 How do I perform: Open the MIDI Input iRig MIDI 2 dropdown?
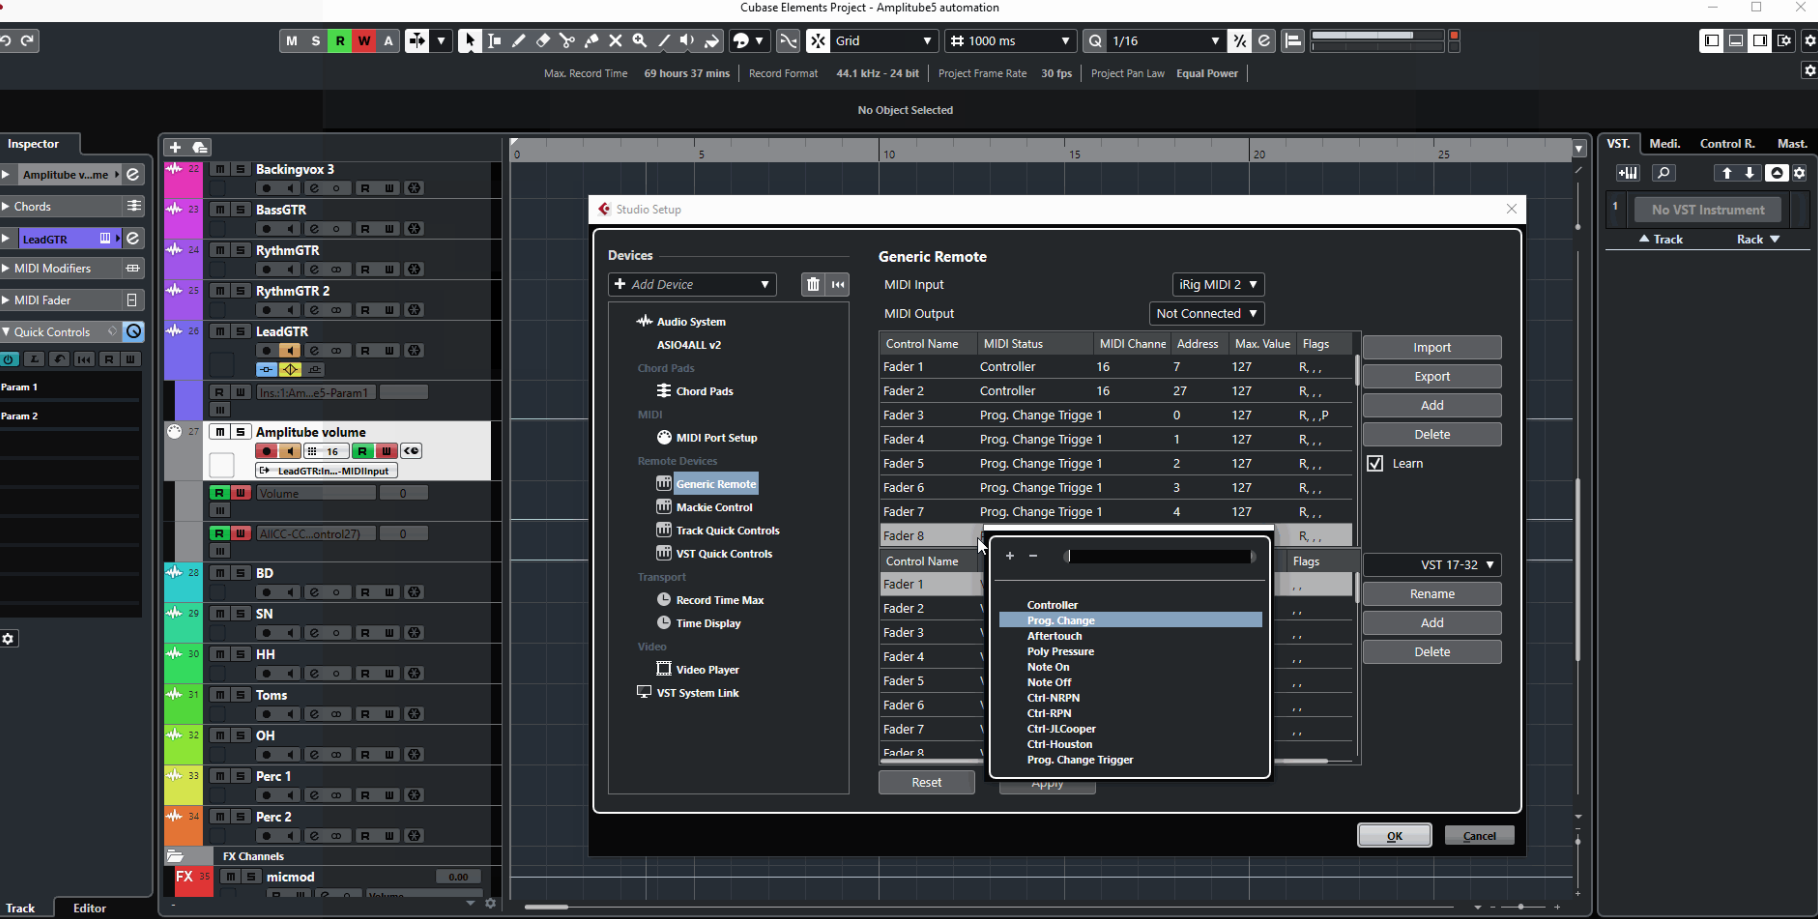point(1217,285)
